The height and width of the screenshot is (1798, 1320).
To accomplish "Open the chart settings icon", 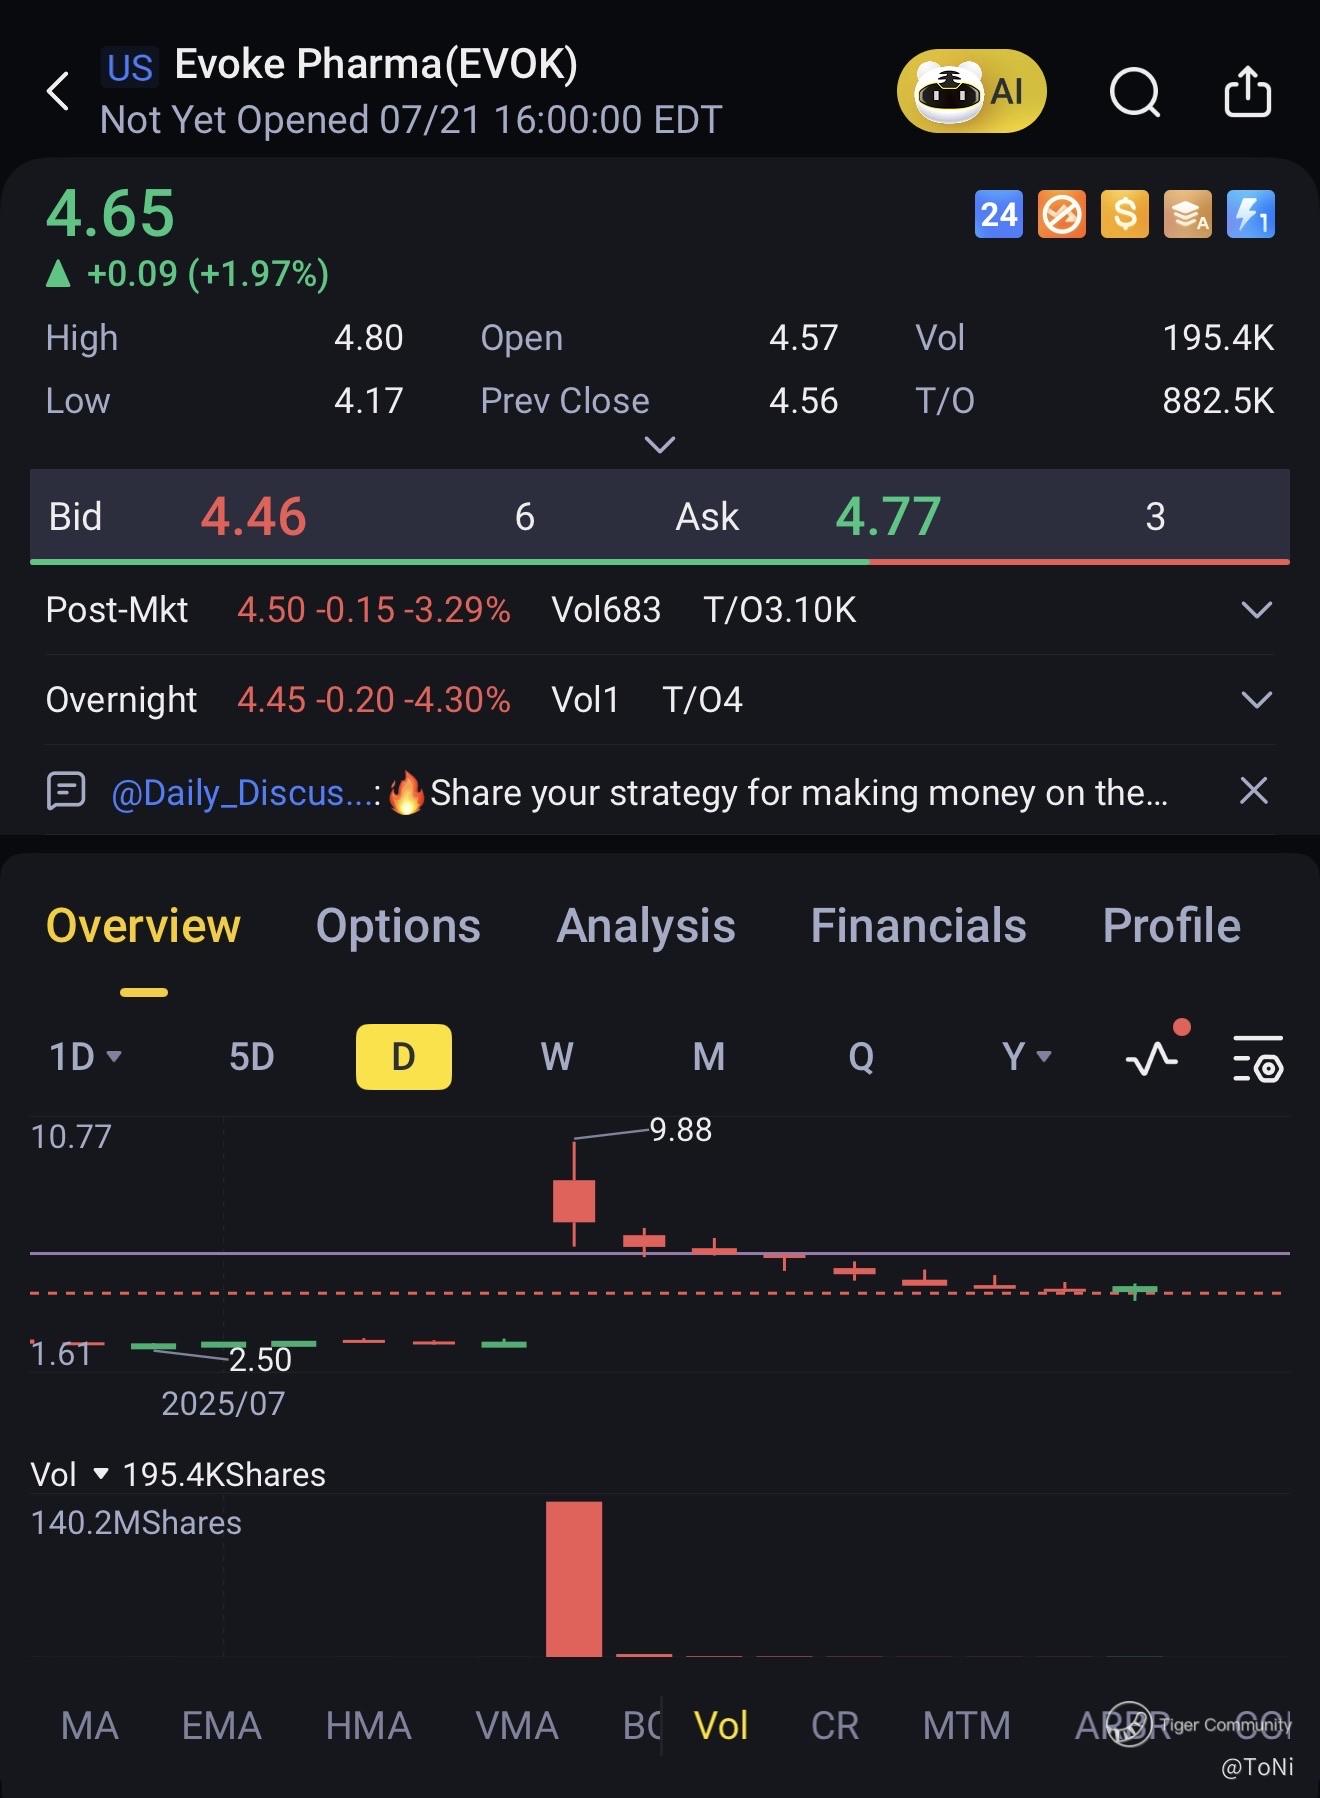I will tap(1257, 1058).
